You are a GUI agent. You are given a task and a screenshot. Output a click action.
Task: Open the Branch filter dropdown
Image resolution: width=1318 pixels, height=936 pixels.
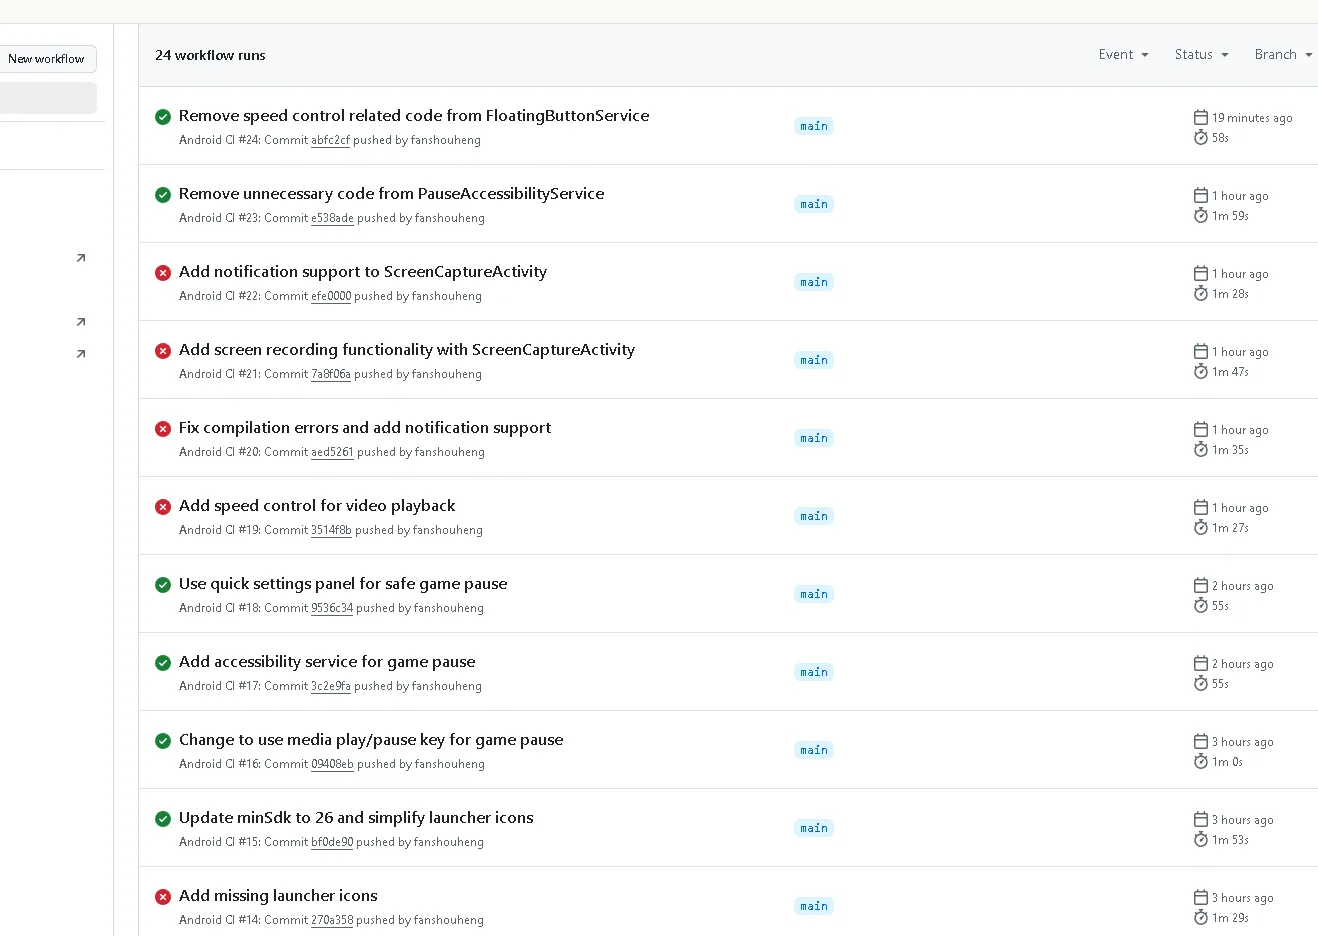pos(1282,55)
